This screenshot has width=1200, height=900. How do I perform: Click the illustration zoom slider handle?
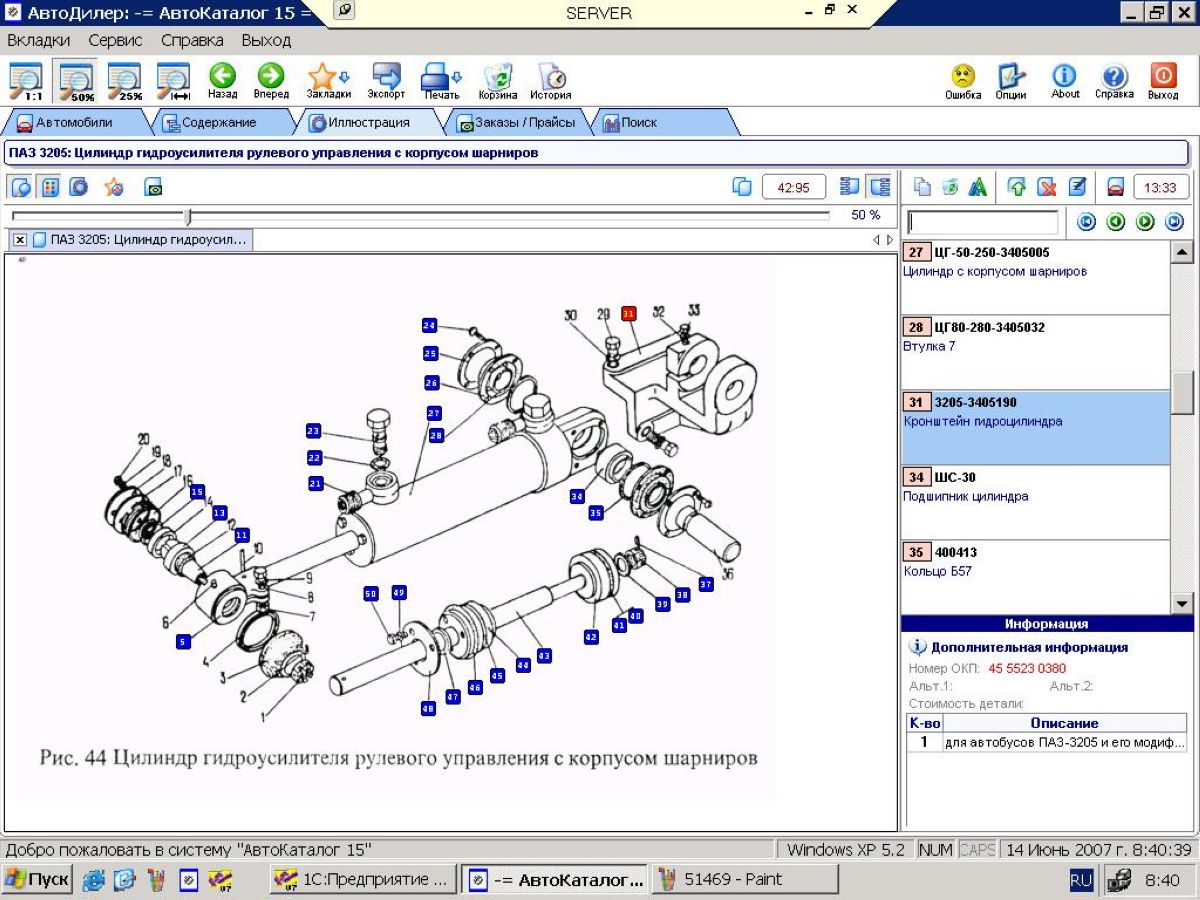187,216
